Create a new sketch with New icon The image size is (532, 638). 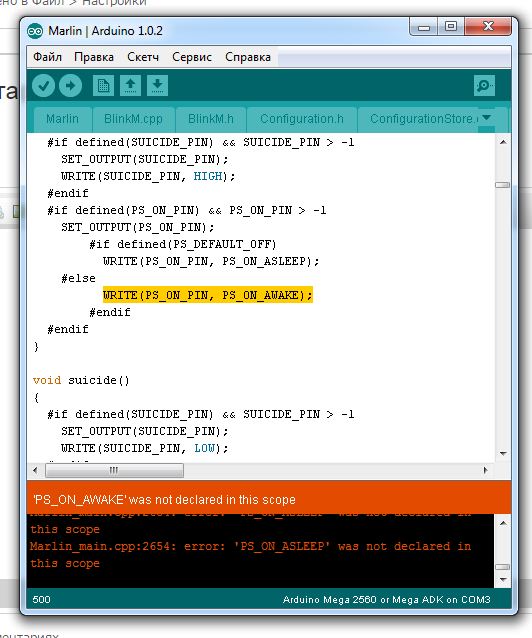(x=103, y=85)
